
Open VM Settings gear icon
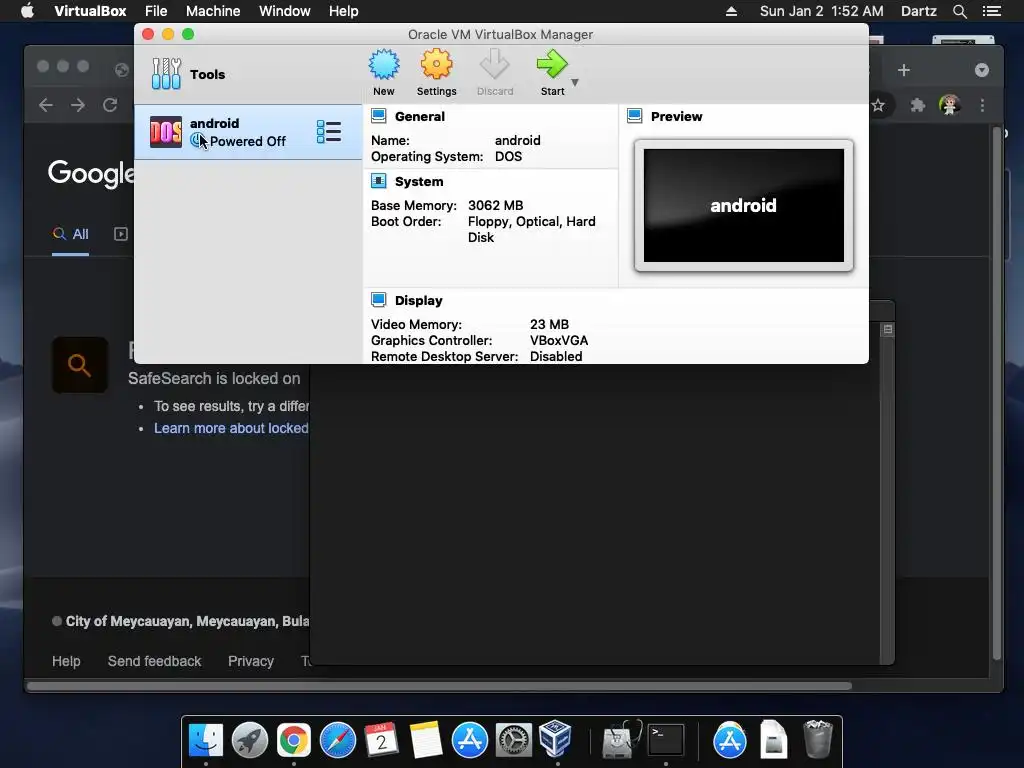[x=436, y=65]
